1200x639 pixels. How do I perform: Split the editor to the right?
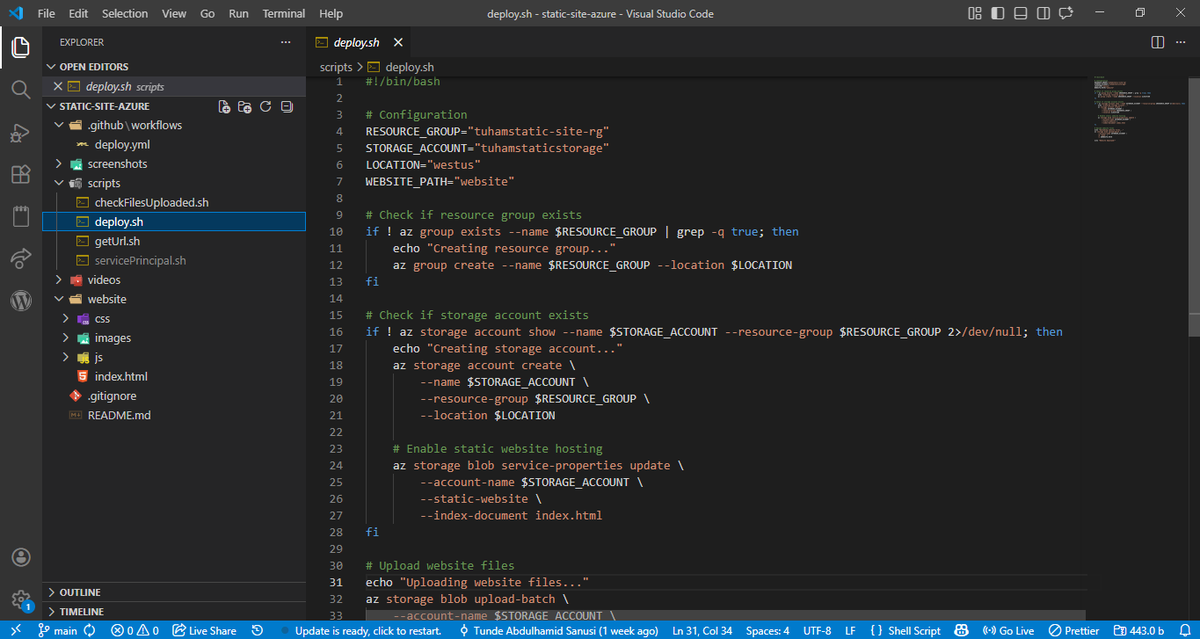[x=1158, y=42]
